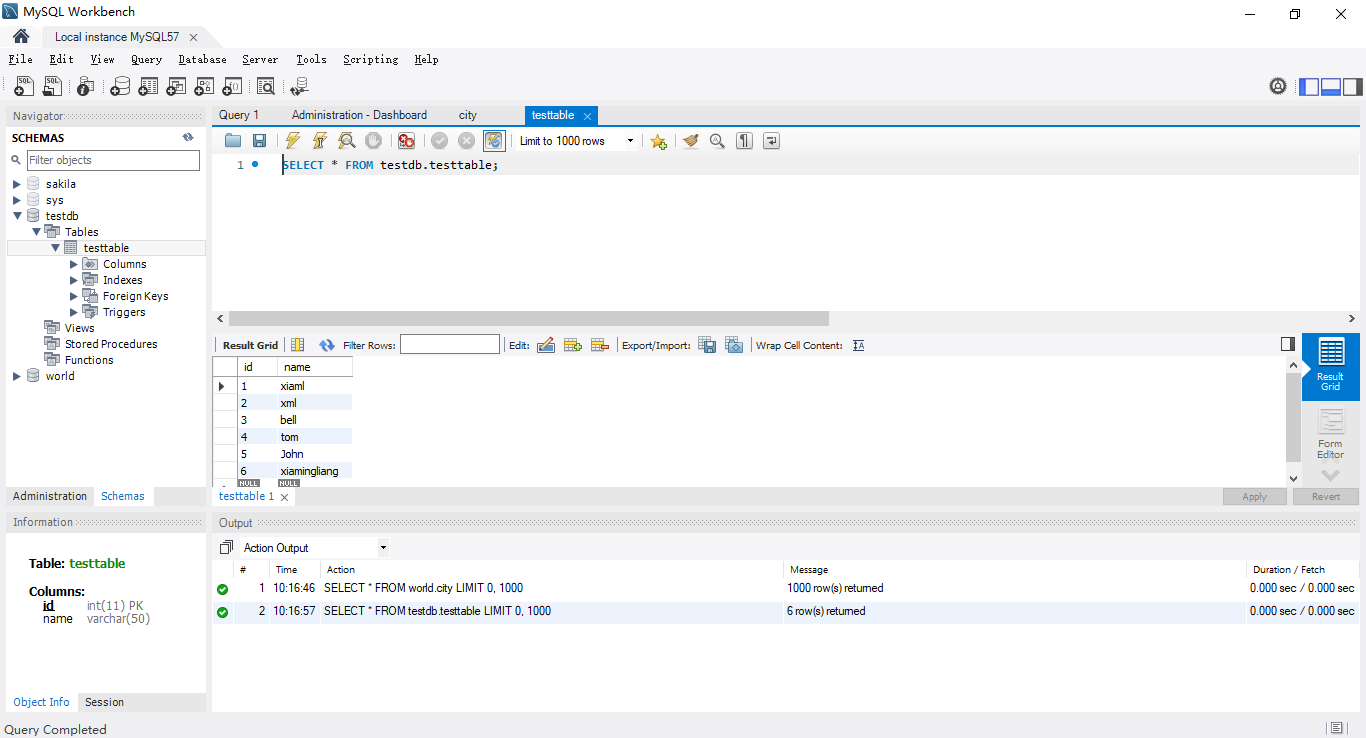
Task: Expand the Columns node
Action: pyautogui.click(x=74, y=264)
